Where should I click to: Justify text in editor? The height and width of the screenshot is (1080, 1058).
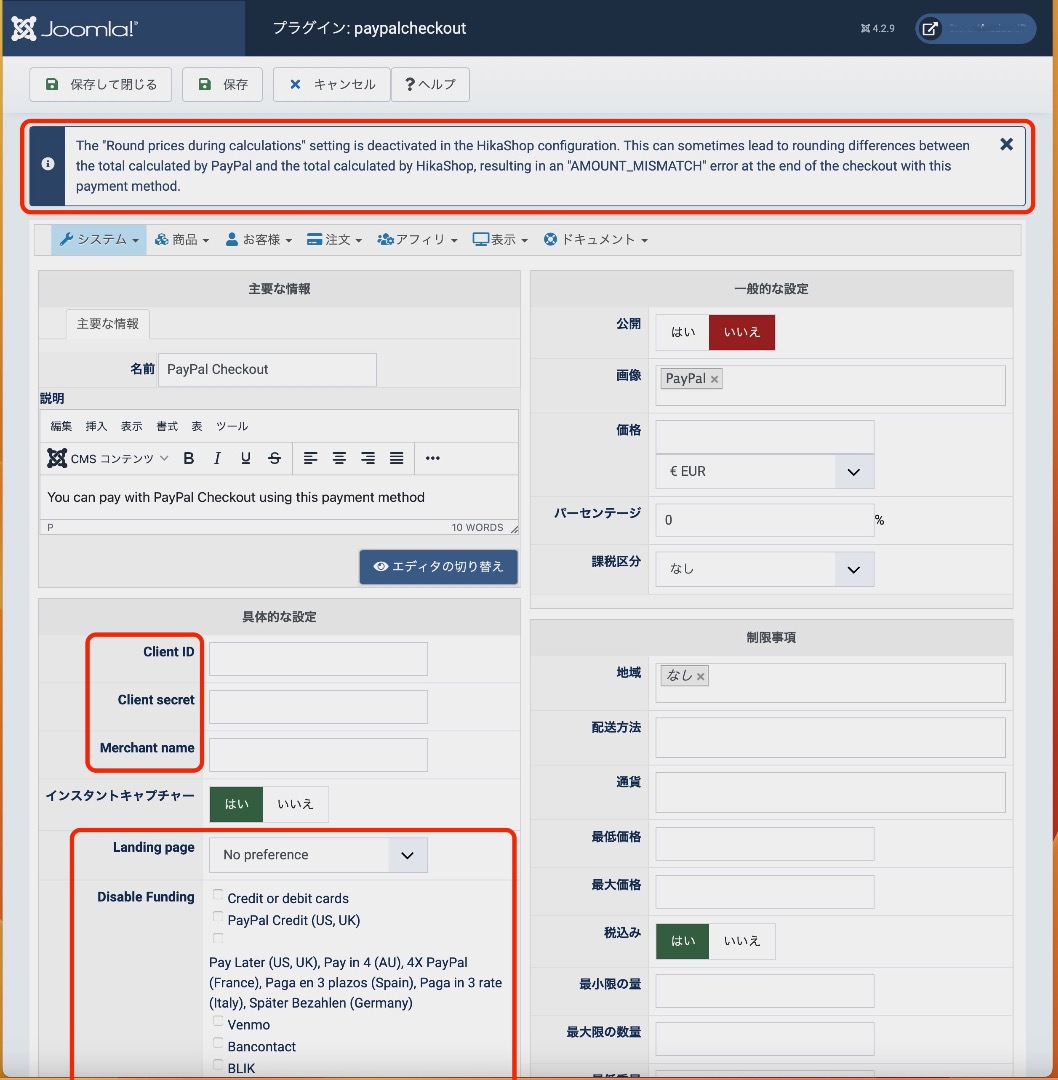(397, 458)
